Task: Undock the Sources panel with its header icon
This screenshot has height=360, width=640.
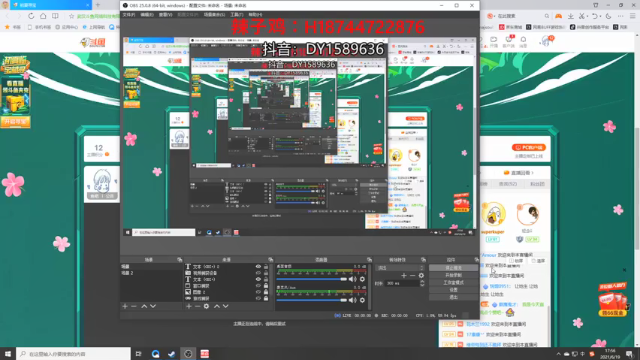Action: pos(271,260)
